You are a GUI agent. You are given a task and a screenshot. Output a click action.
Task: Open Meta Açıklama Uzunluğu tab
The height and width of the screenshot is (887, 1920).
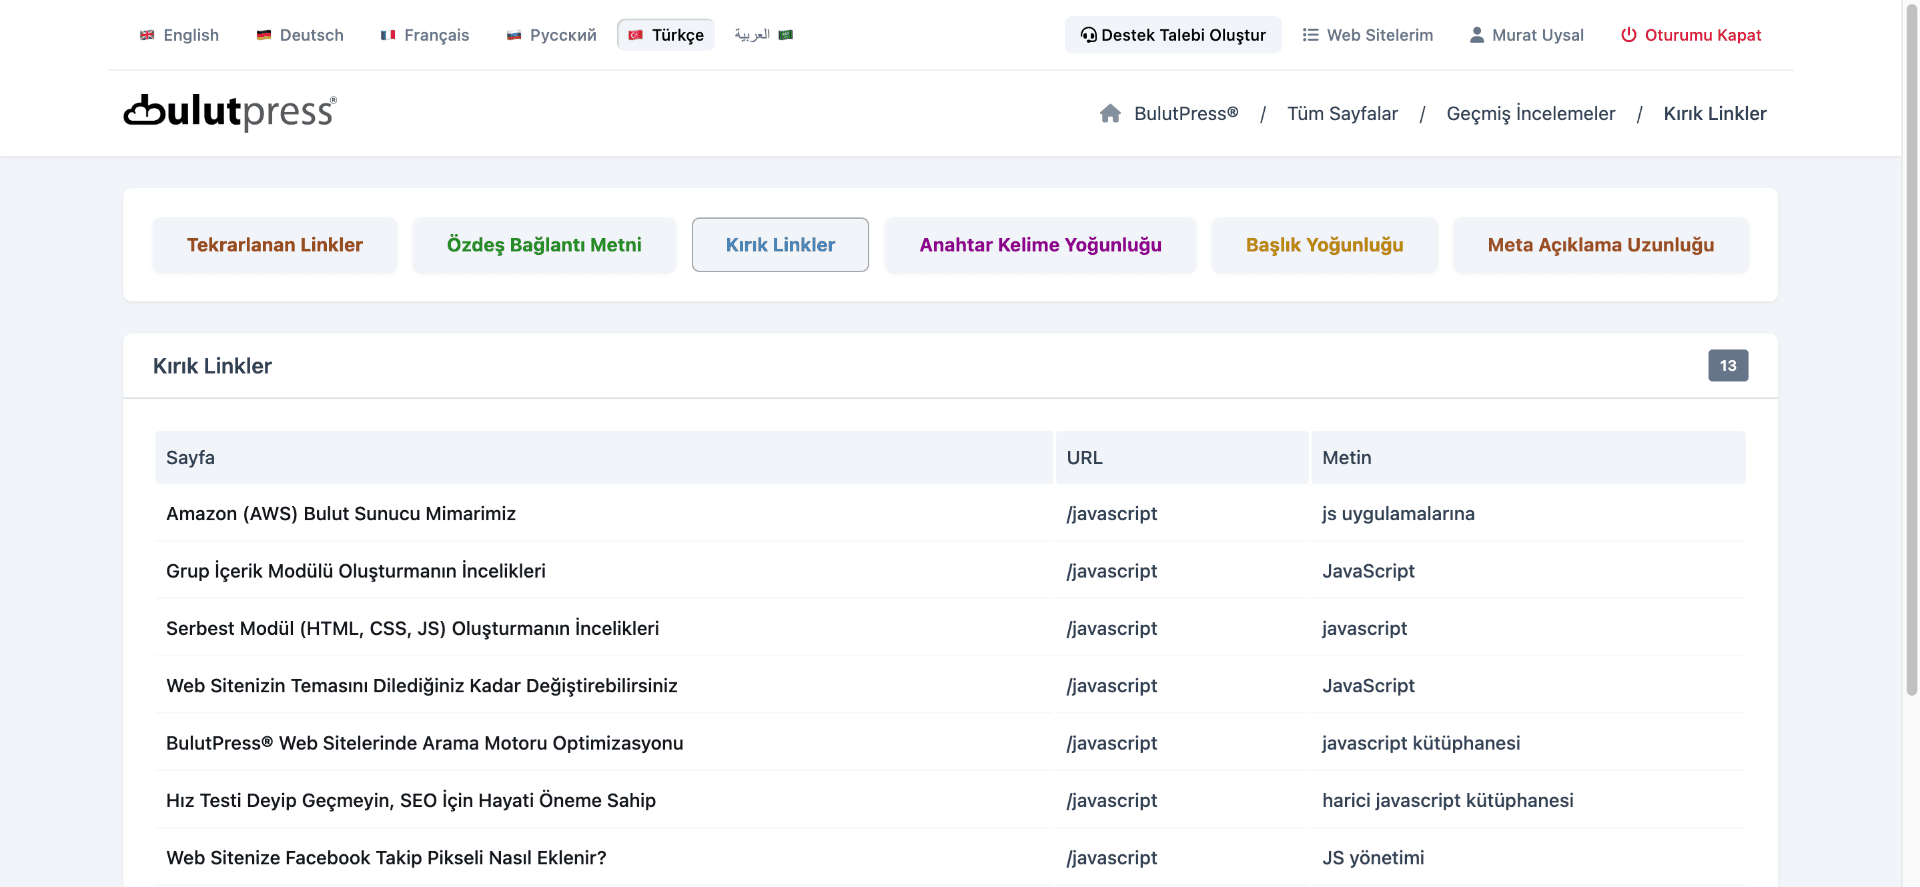tap(1600, 245)
